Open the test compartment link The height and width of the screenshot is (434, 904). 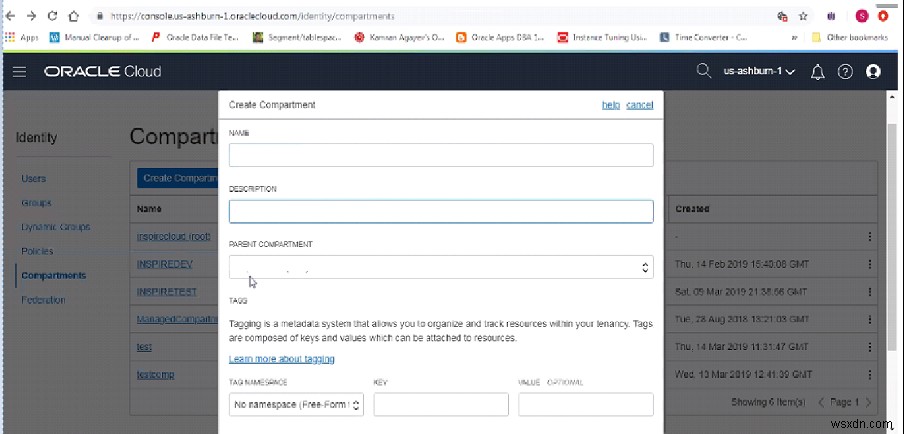coord(144,347)
